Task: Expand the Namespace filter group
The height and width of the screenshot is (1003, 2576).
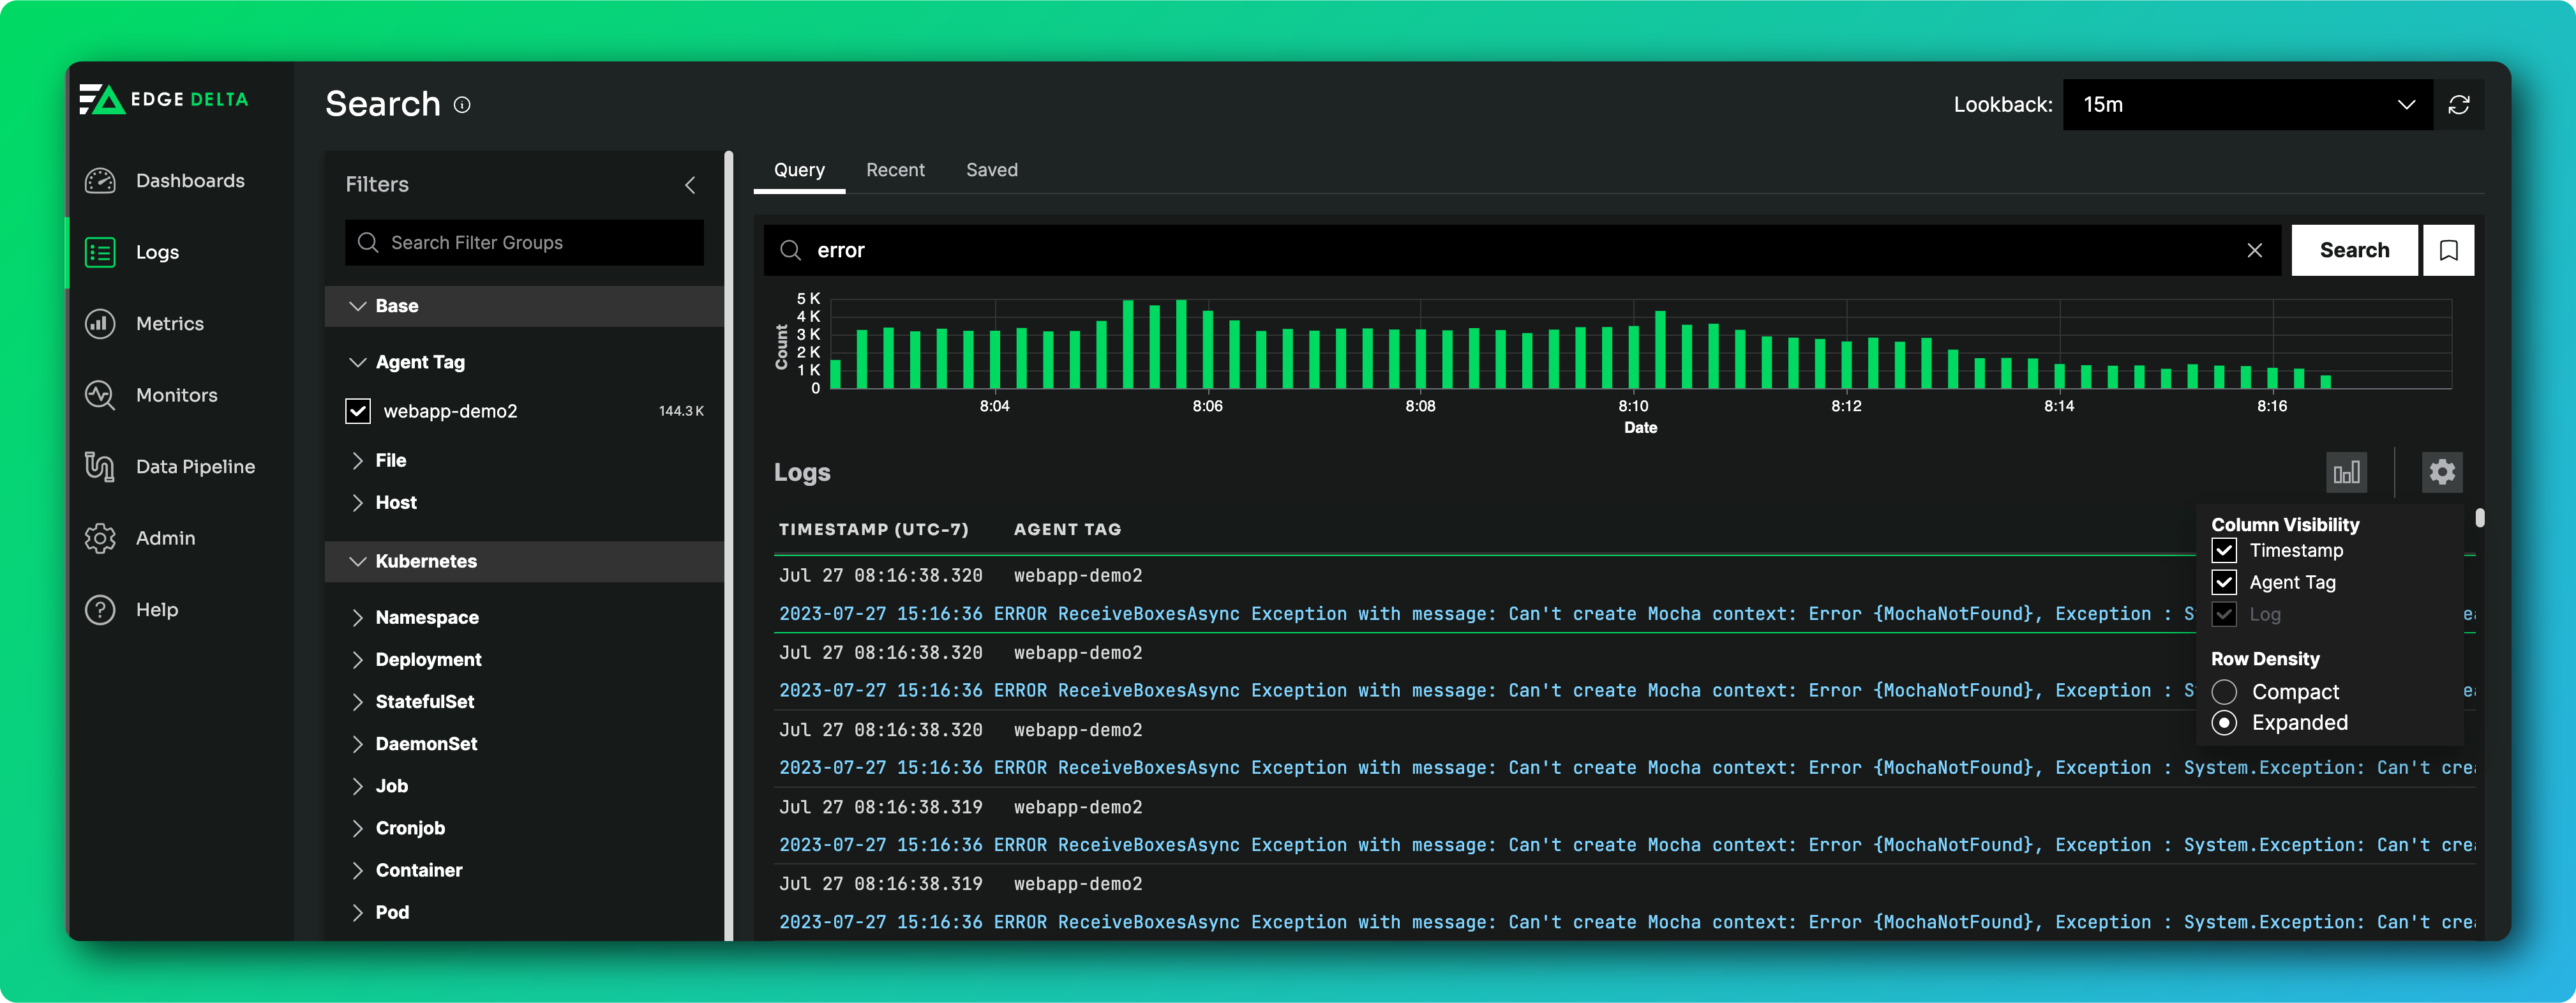Action: (426, 617)
